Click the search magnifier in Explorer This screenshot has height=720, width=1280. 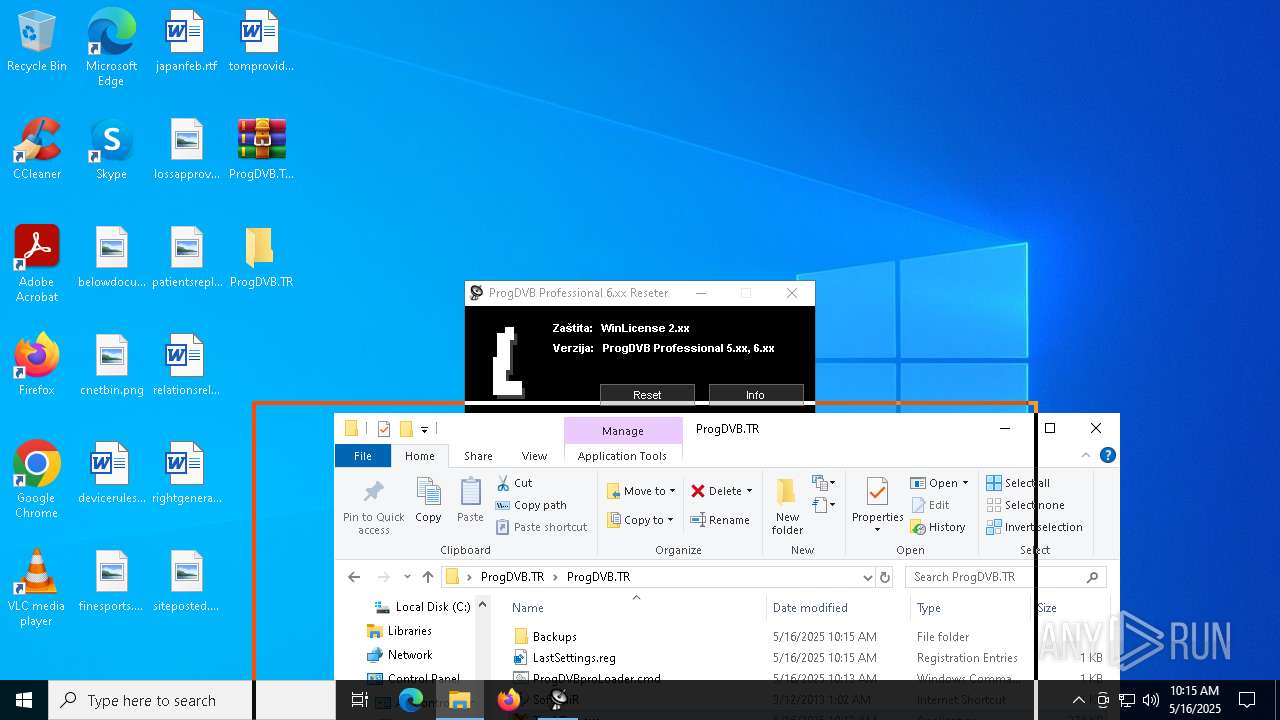point(1092,577)
